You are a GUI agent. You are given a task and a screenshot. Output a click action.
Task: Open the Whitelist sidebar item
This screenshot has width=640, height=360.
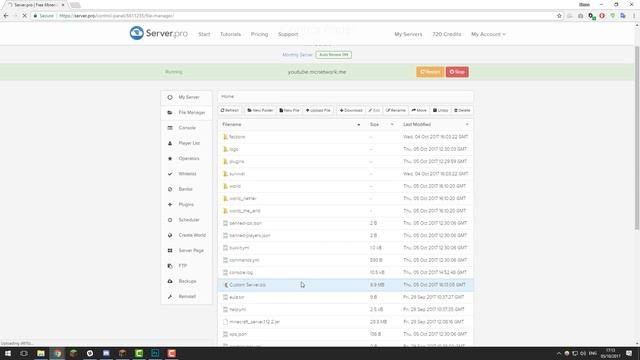click(187, 174)
